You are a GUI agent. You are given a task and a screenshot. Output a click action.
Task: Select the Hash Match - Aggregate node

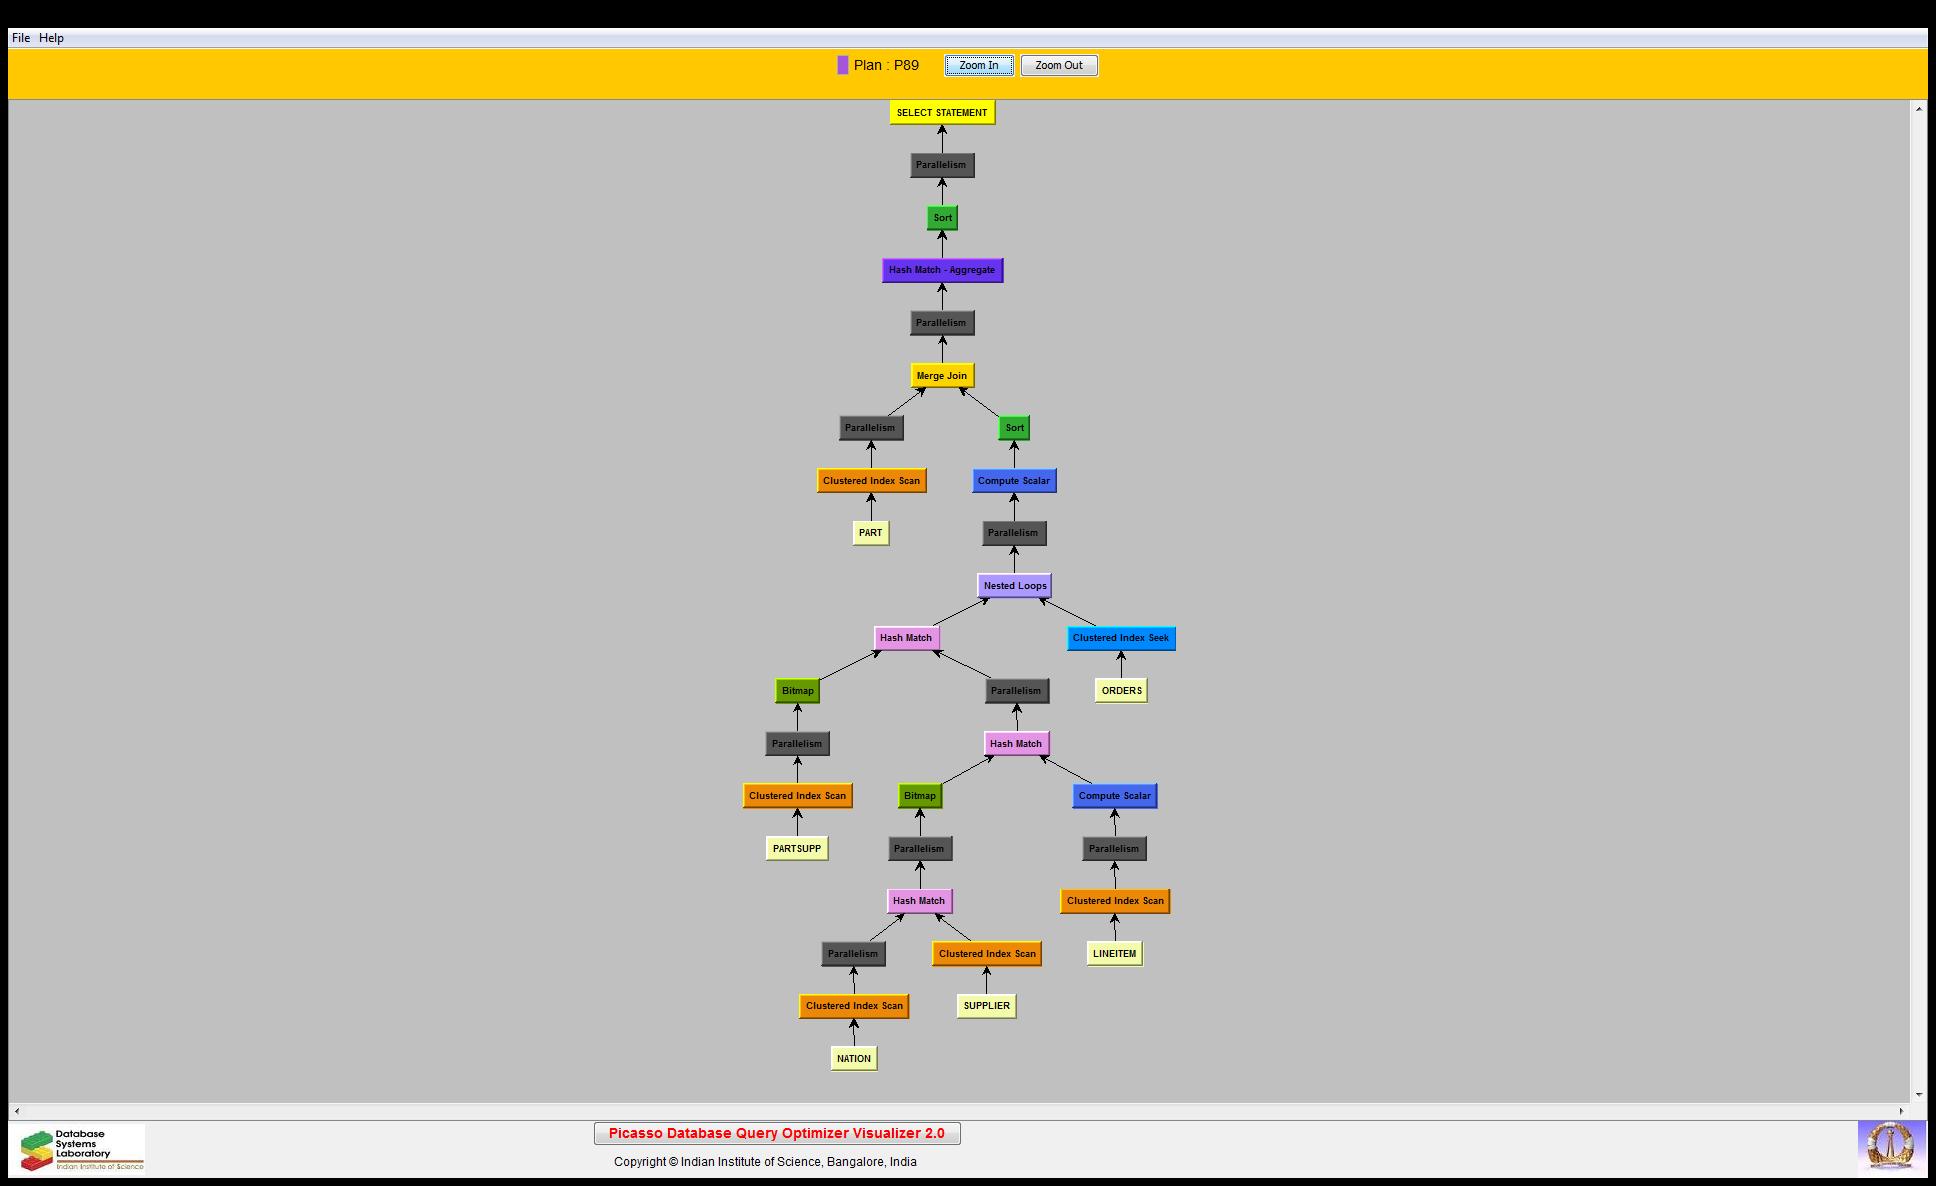pyautogui.click(x=941, y=270)
